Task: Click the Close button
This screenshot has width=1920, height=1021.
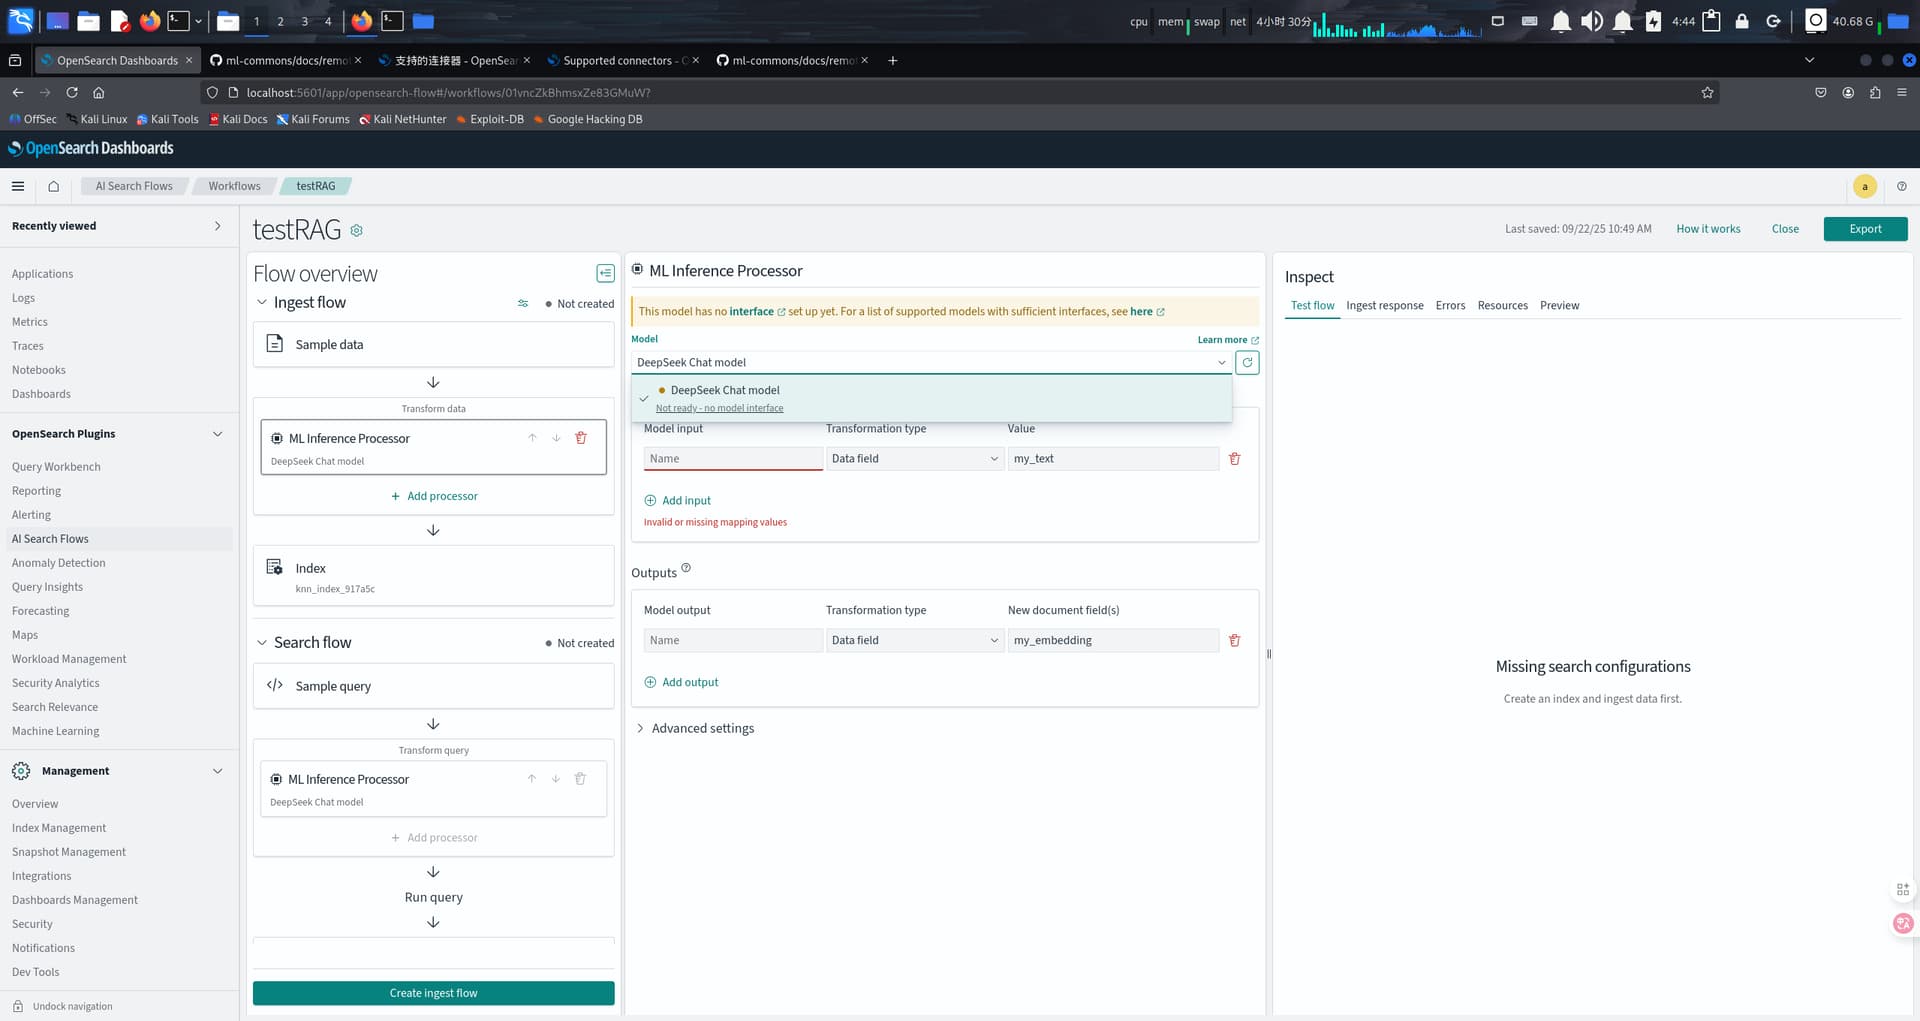Action: 1785,229
